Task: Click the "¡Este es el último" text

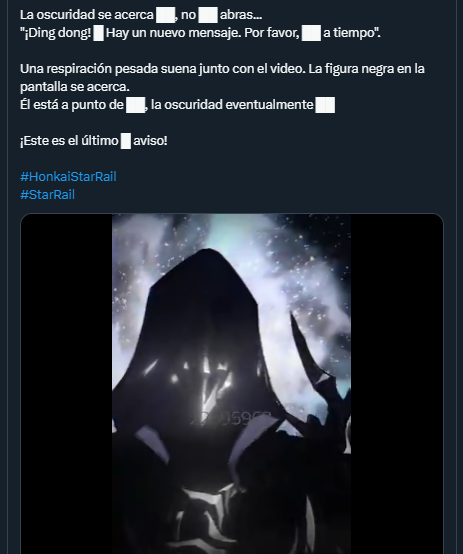Action: [69, 141]
